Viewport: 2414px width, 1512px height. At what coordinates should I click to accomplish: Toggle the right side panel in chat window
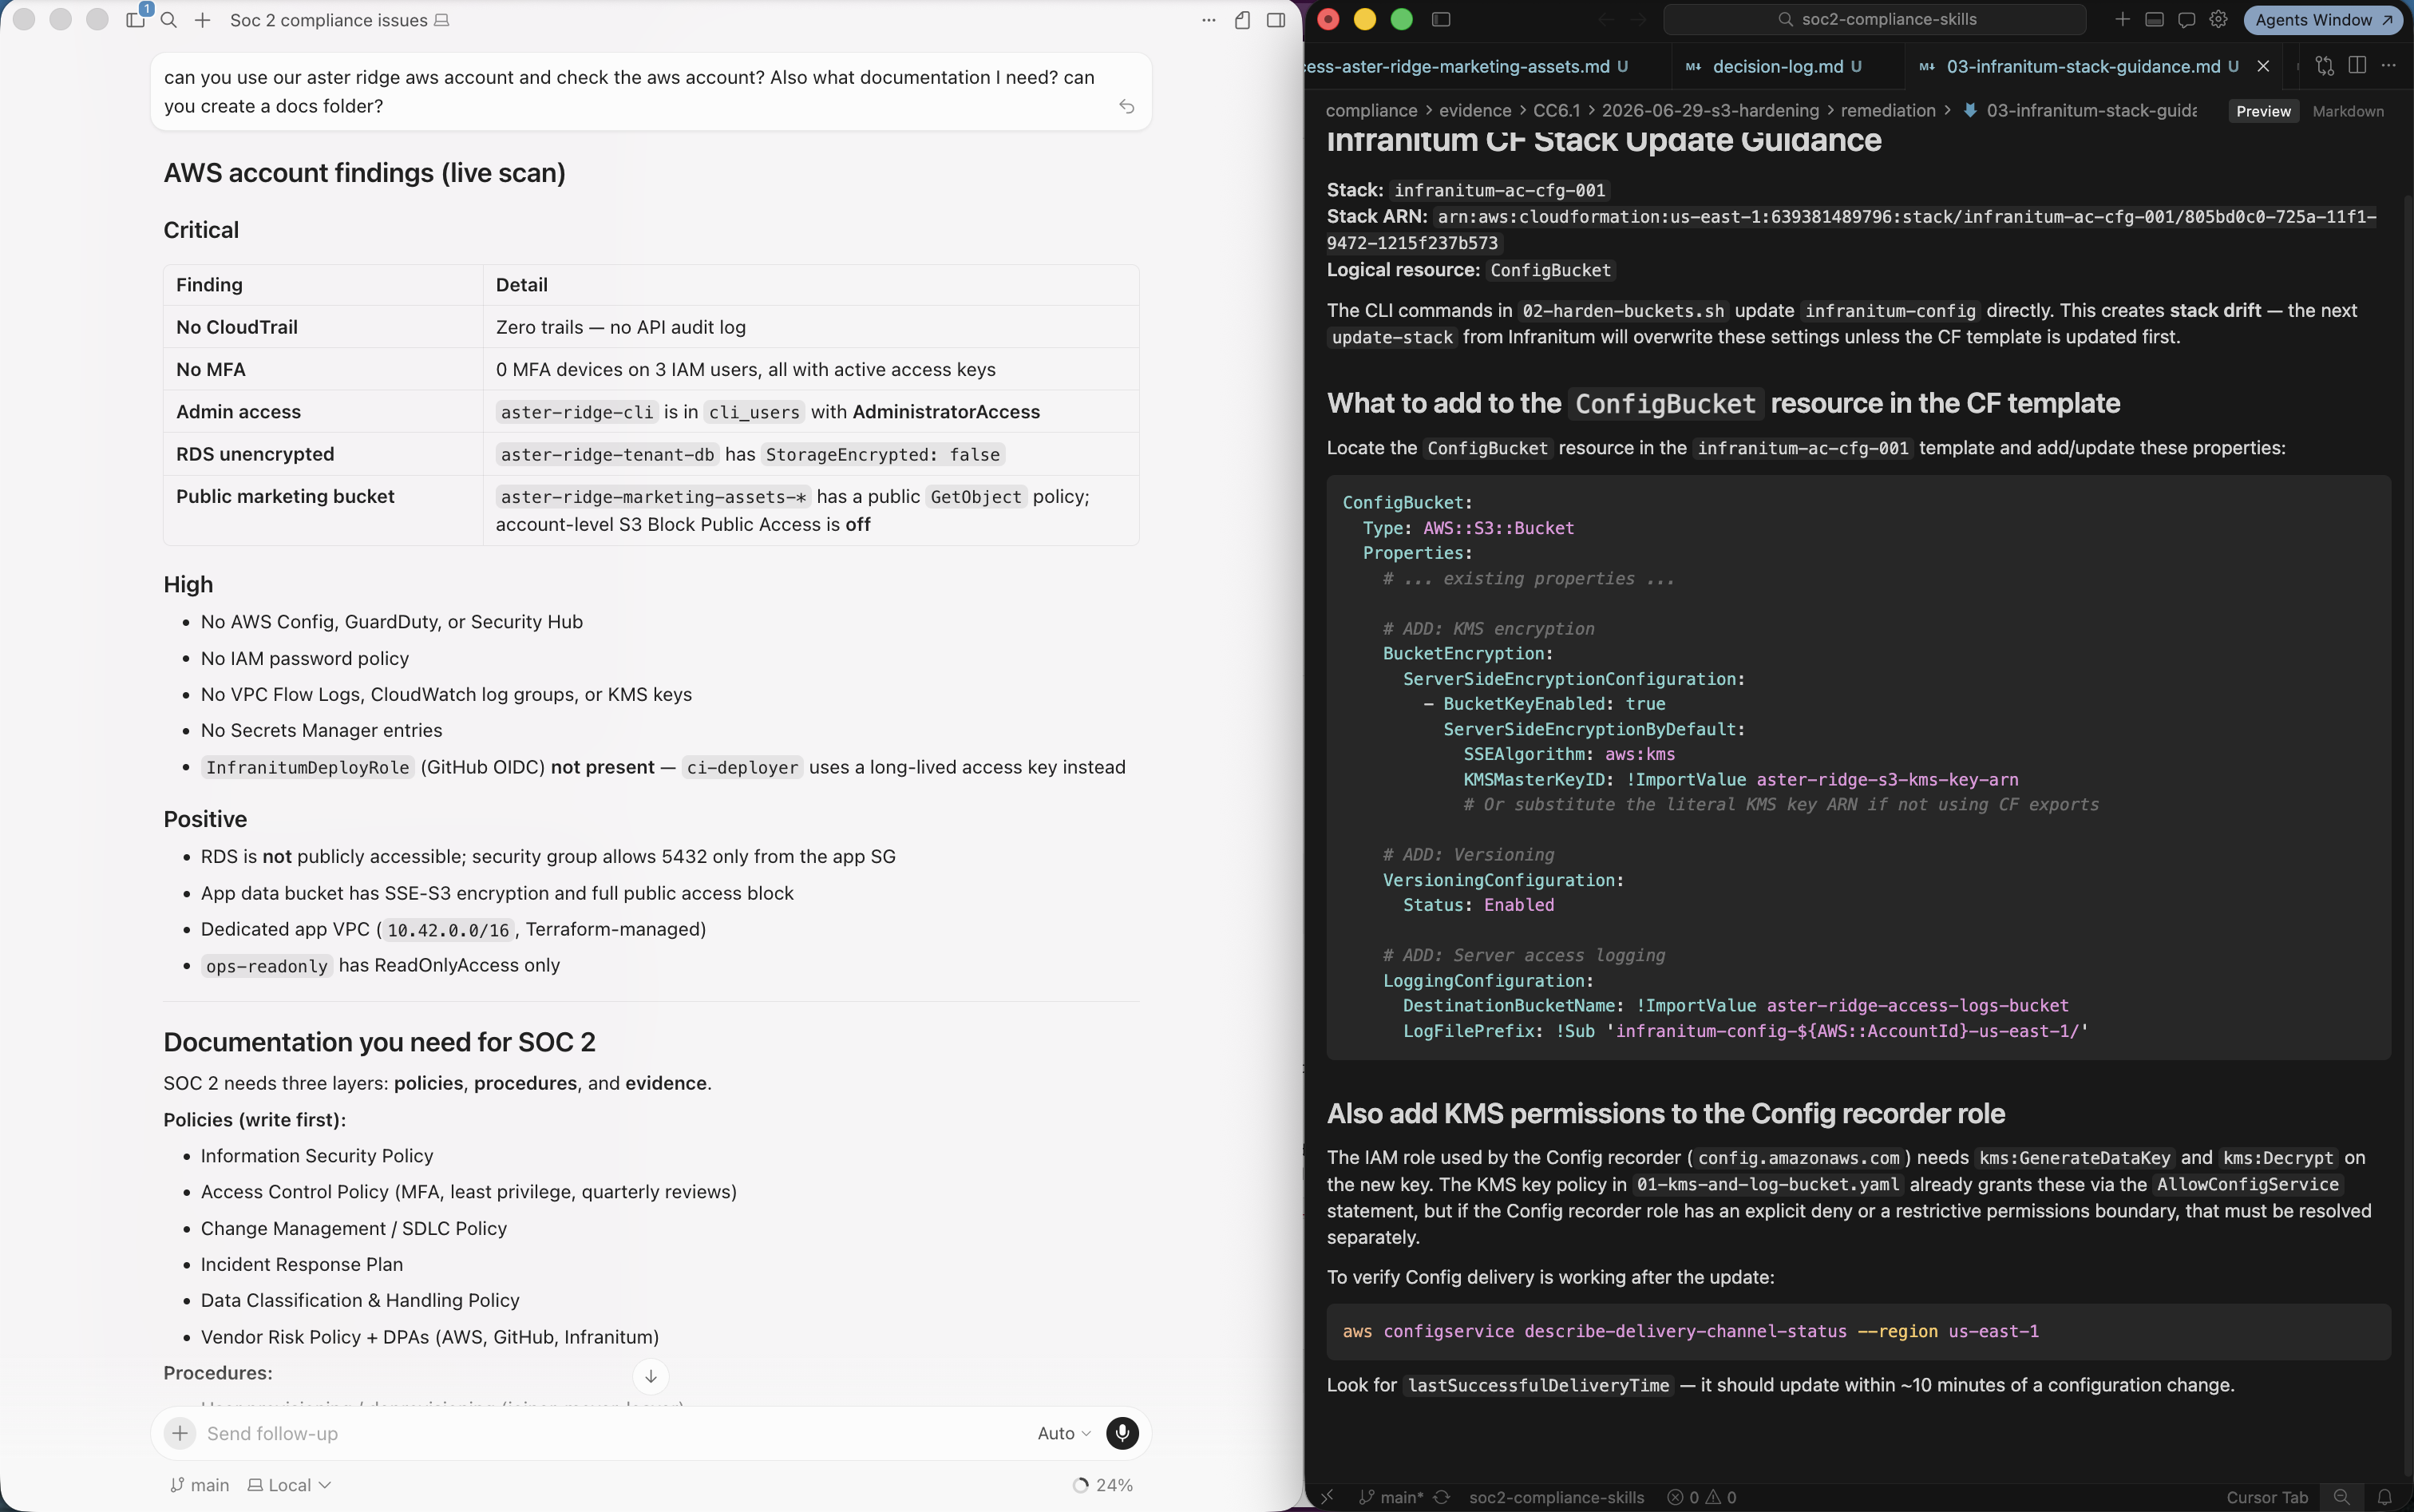(1276, 20)
